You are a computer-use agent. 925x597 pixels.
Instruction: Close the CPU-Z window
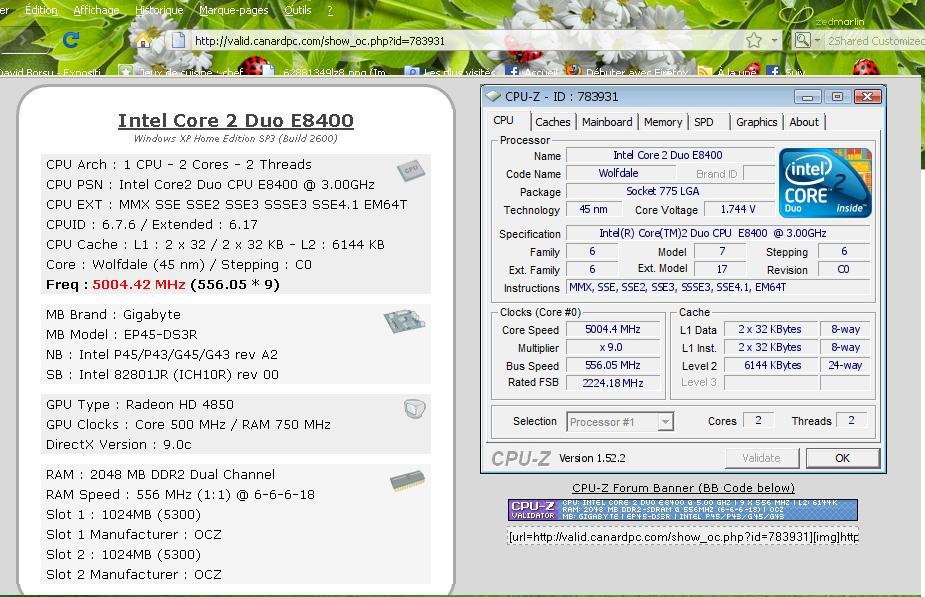coord(867,96)
